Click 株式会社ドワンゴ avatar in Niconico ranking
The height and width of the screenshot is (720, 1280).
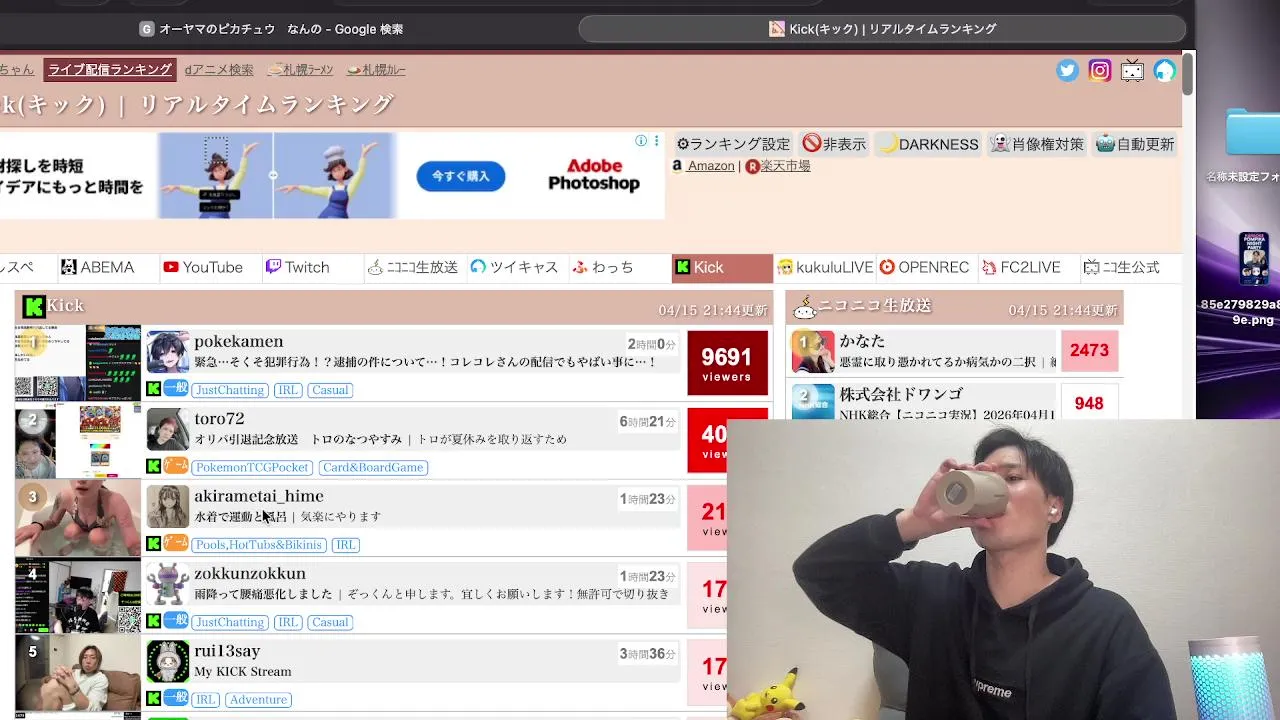pyautogui.click(x=813, y=401)
